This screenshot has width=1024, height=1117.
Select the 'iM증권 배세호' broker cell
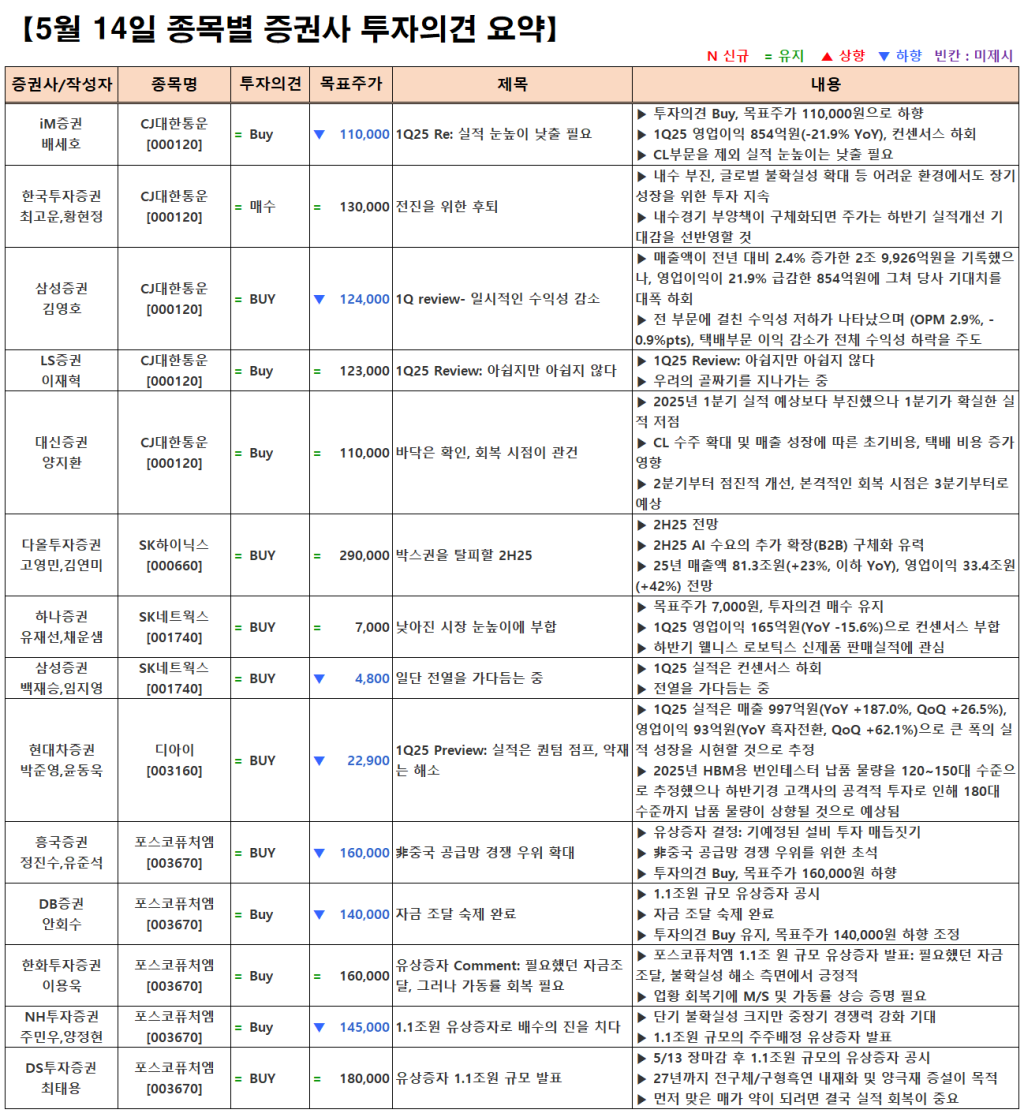click(62, 134)
